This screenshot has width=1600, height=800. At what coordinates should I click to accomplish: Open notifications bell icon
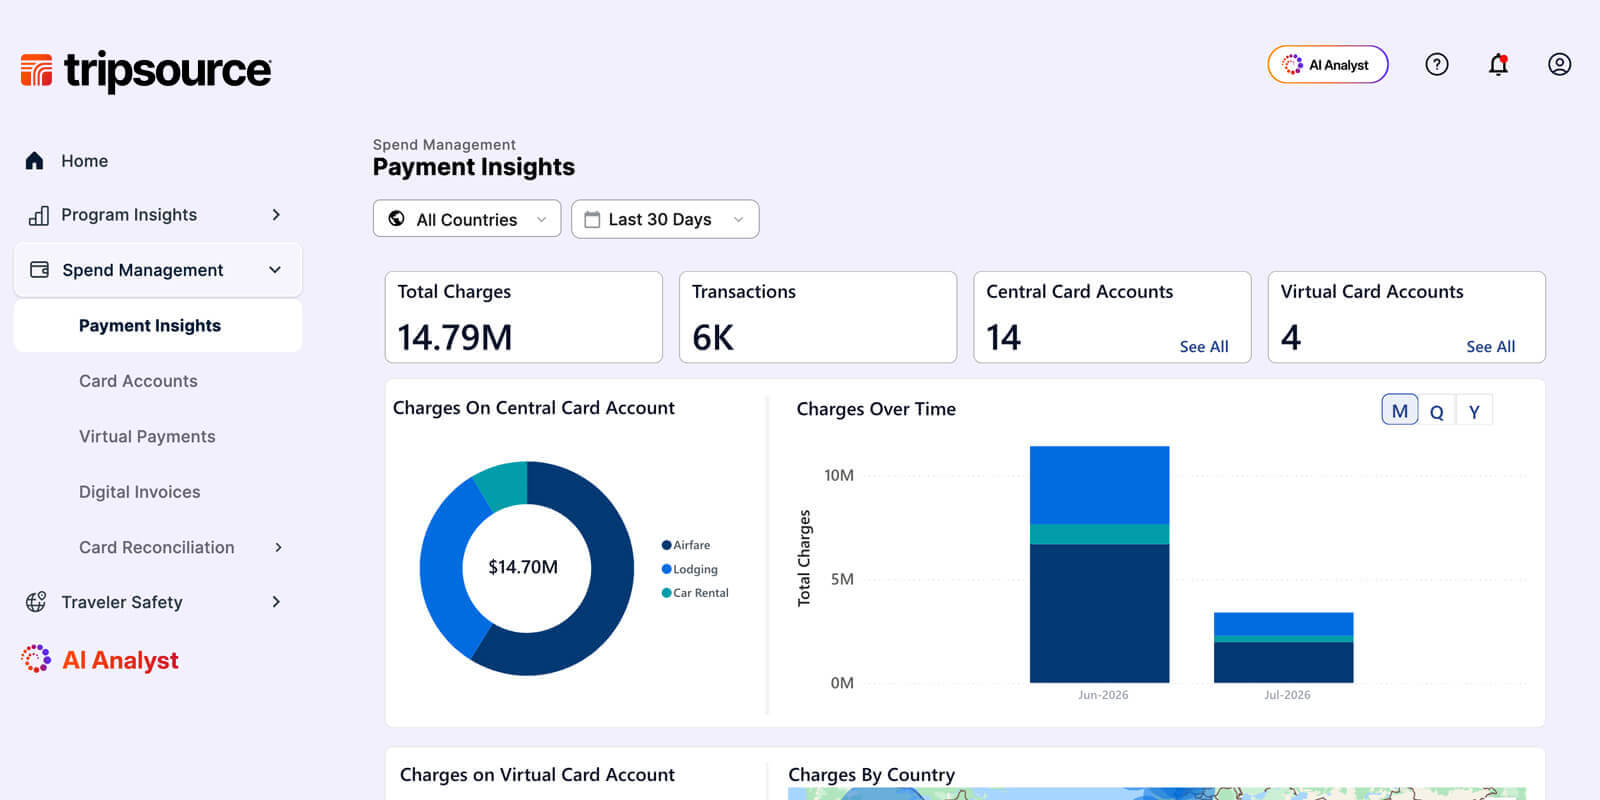click(1498, 65)
